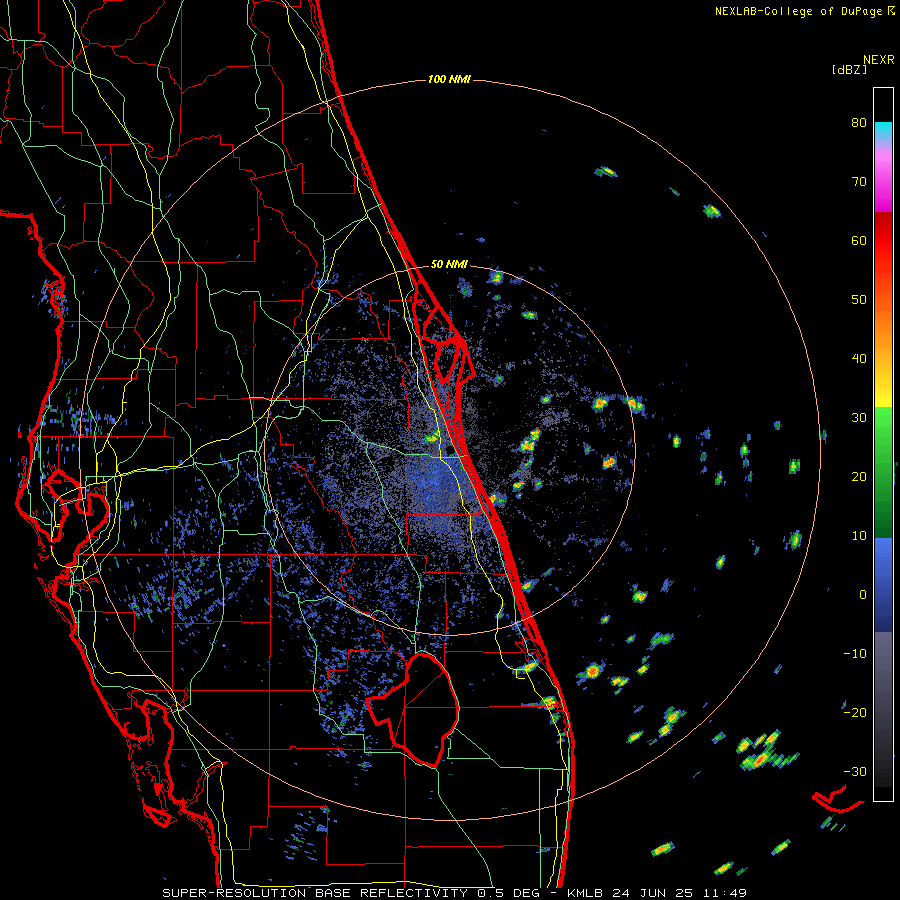
Task: Click the "[dBZ]" unit label
Action: click(x=849, y=69)
